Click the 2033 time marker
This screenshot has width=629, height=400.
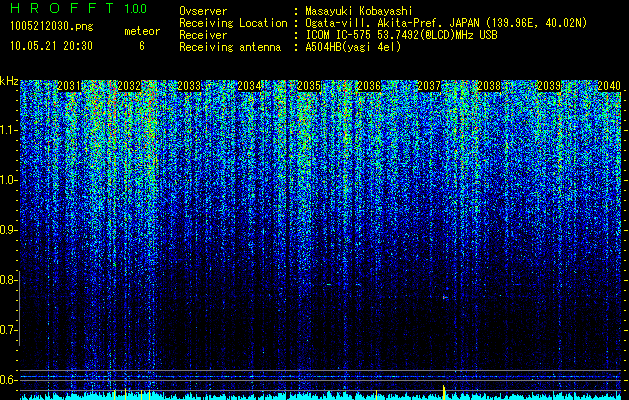[x=189, y=86]
